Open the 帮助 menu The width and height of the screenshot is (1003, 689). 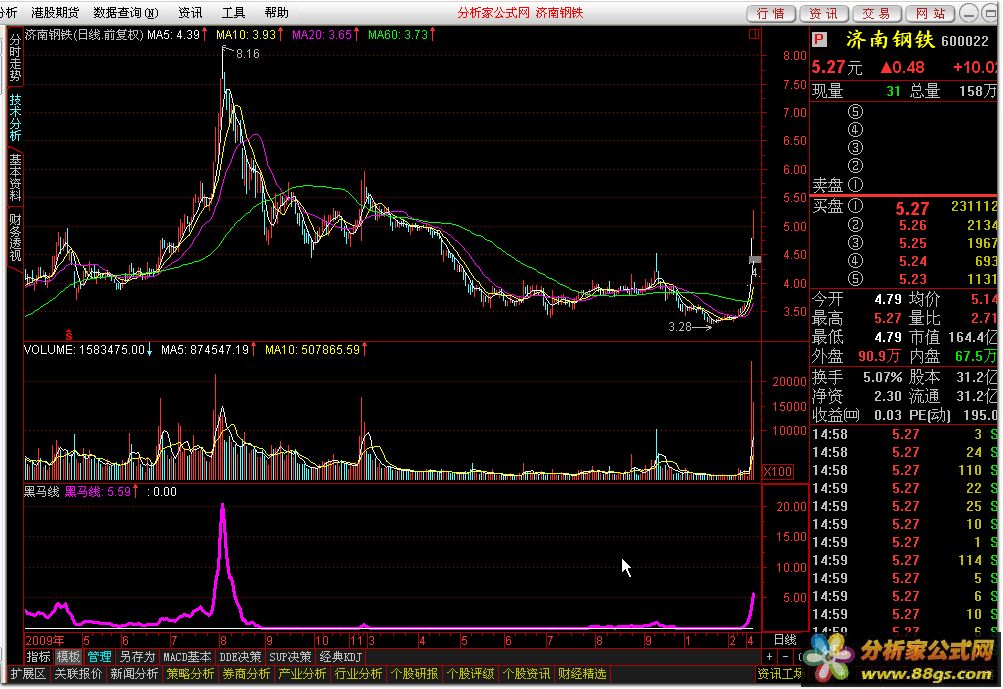click(276, 13)
